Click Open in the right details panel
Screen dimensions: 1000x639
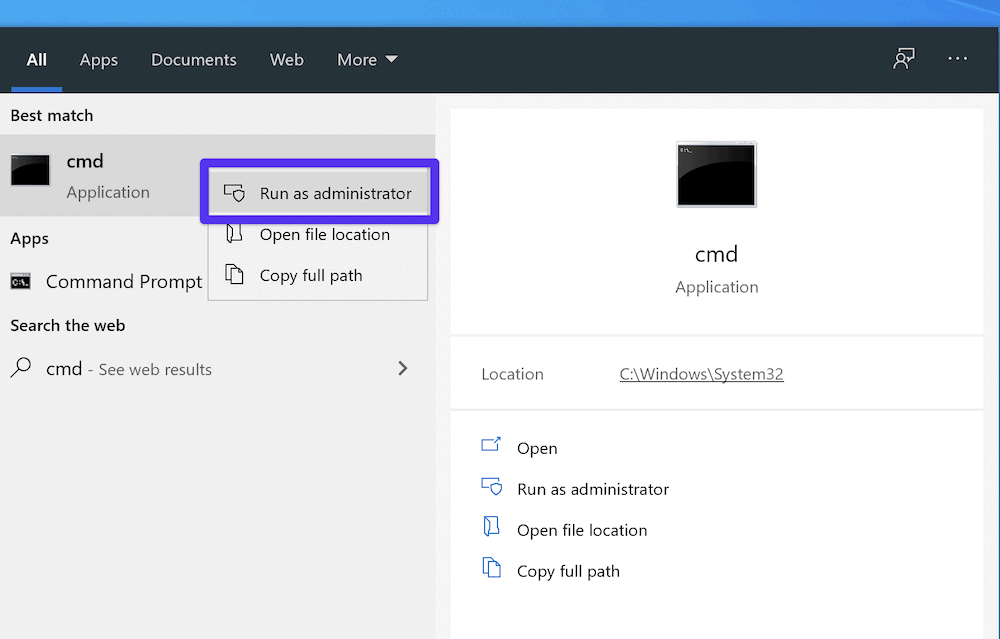click(x=537, y=447)
